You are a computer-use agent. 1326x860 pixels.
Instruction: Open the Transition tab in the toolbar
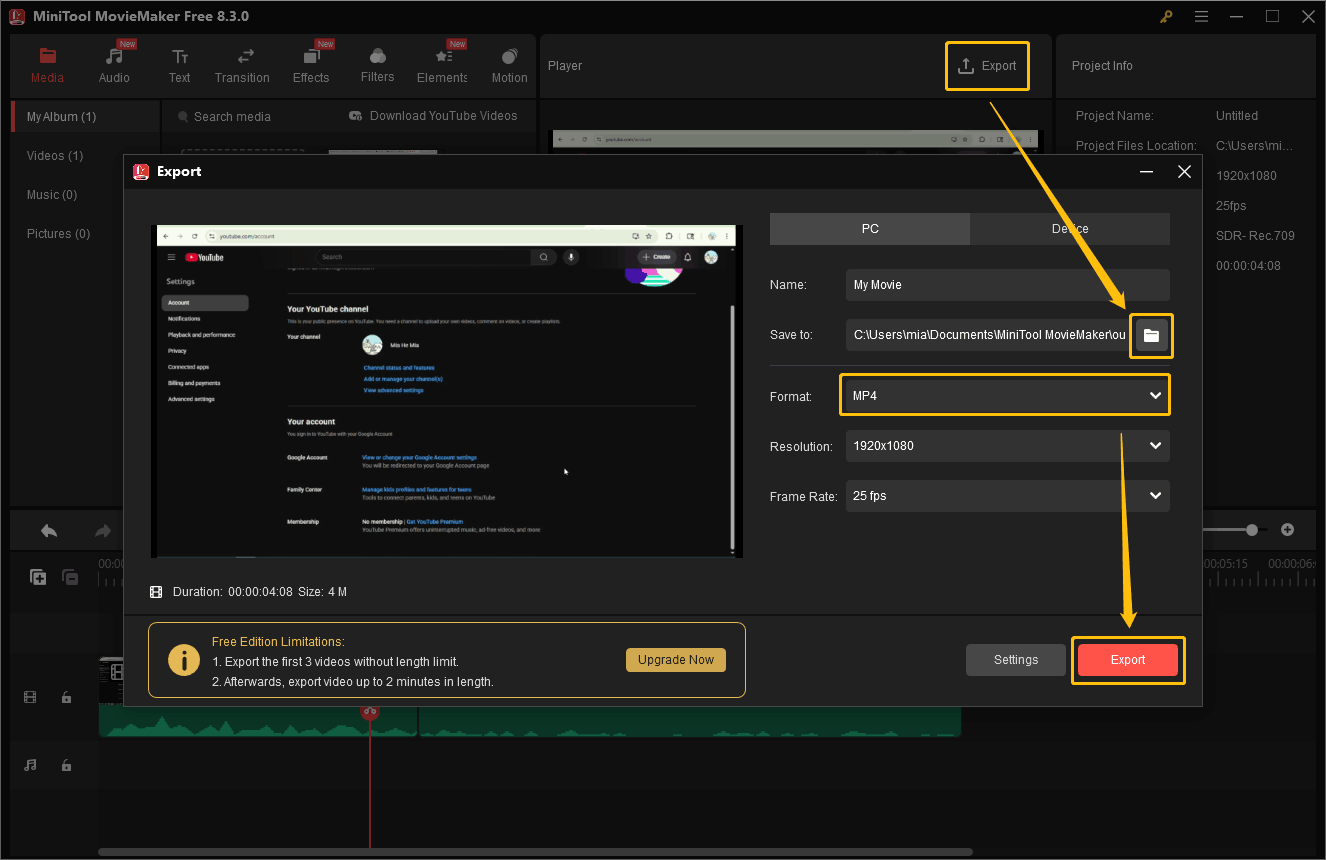coord(242,66)
